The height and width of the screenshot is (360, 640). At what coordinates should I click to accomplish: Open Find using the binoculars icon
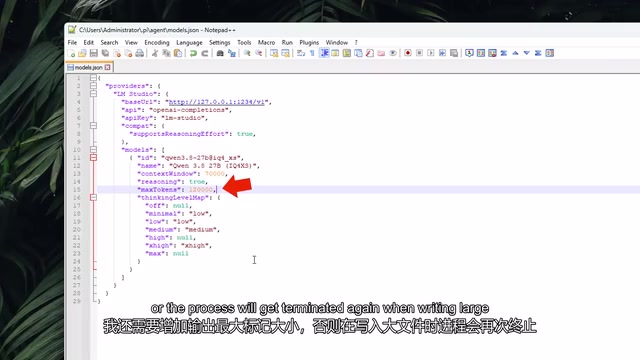(x=220, y=53)
